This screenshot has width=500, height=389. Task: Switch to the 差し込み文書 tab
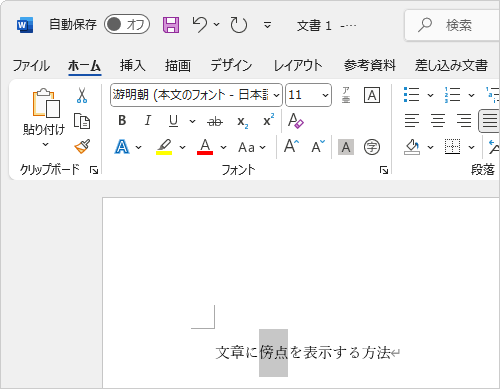451,65
